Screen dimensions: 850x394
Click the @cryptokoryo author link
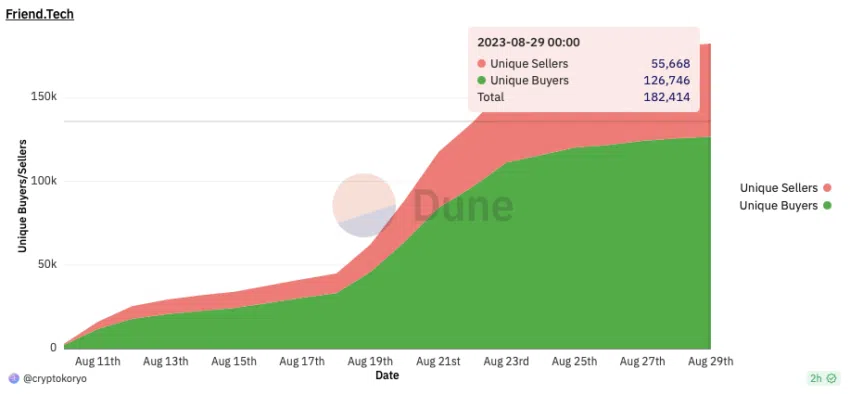(x=54, y=379)
